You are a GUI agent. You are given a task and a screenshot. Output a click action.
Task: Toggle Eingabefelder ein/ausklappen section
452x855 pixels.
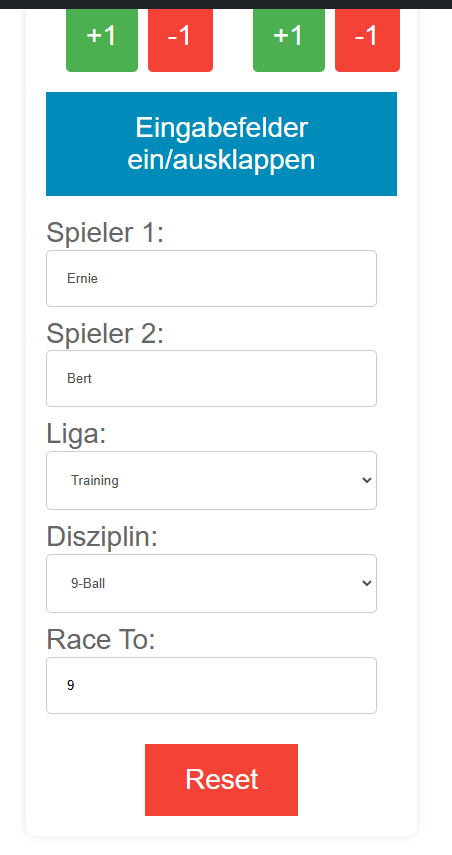point(221,144)
